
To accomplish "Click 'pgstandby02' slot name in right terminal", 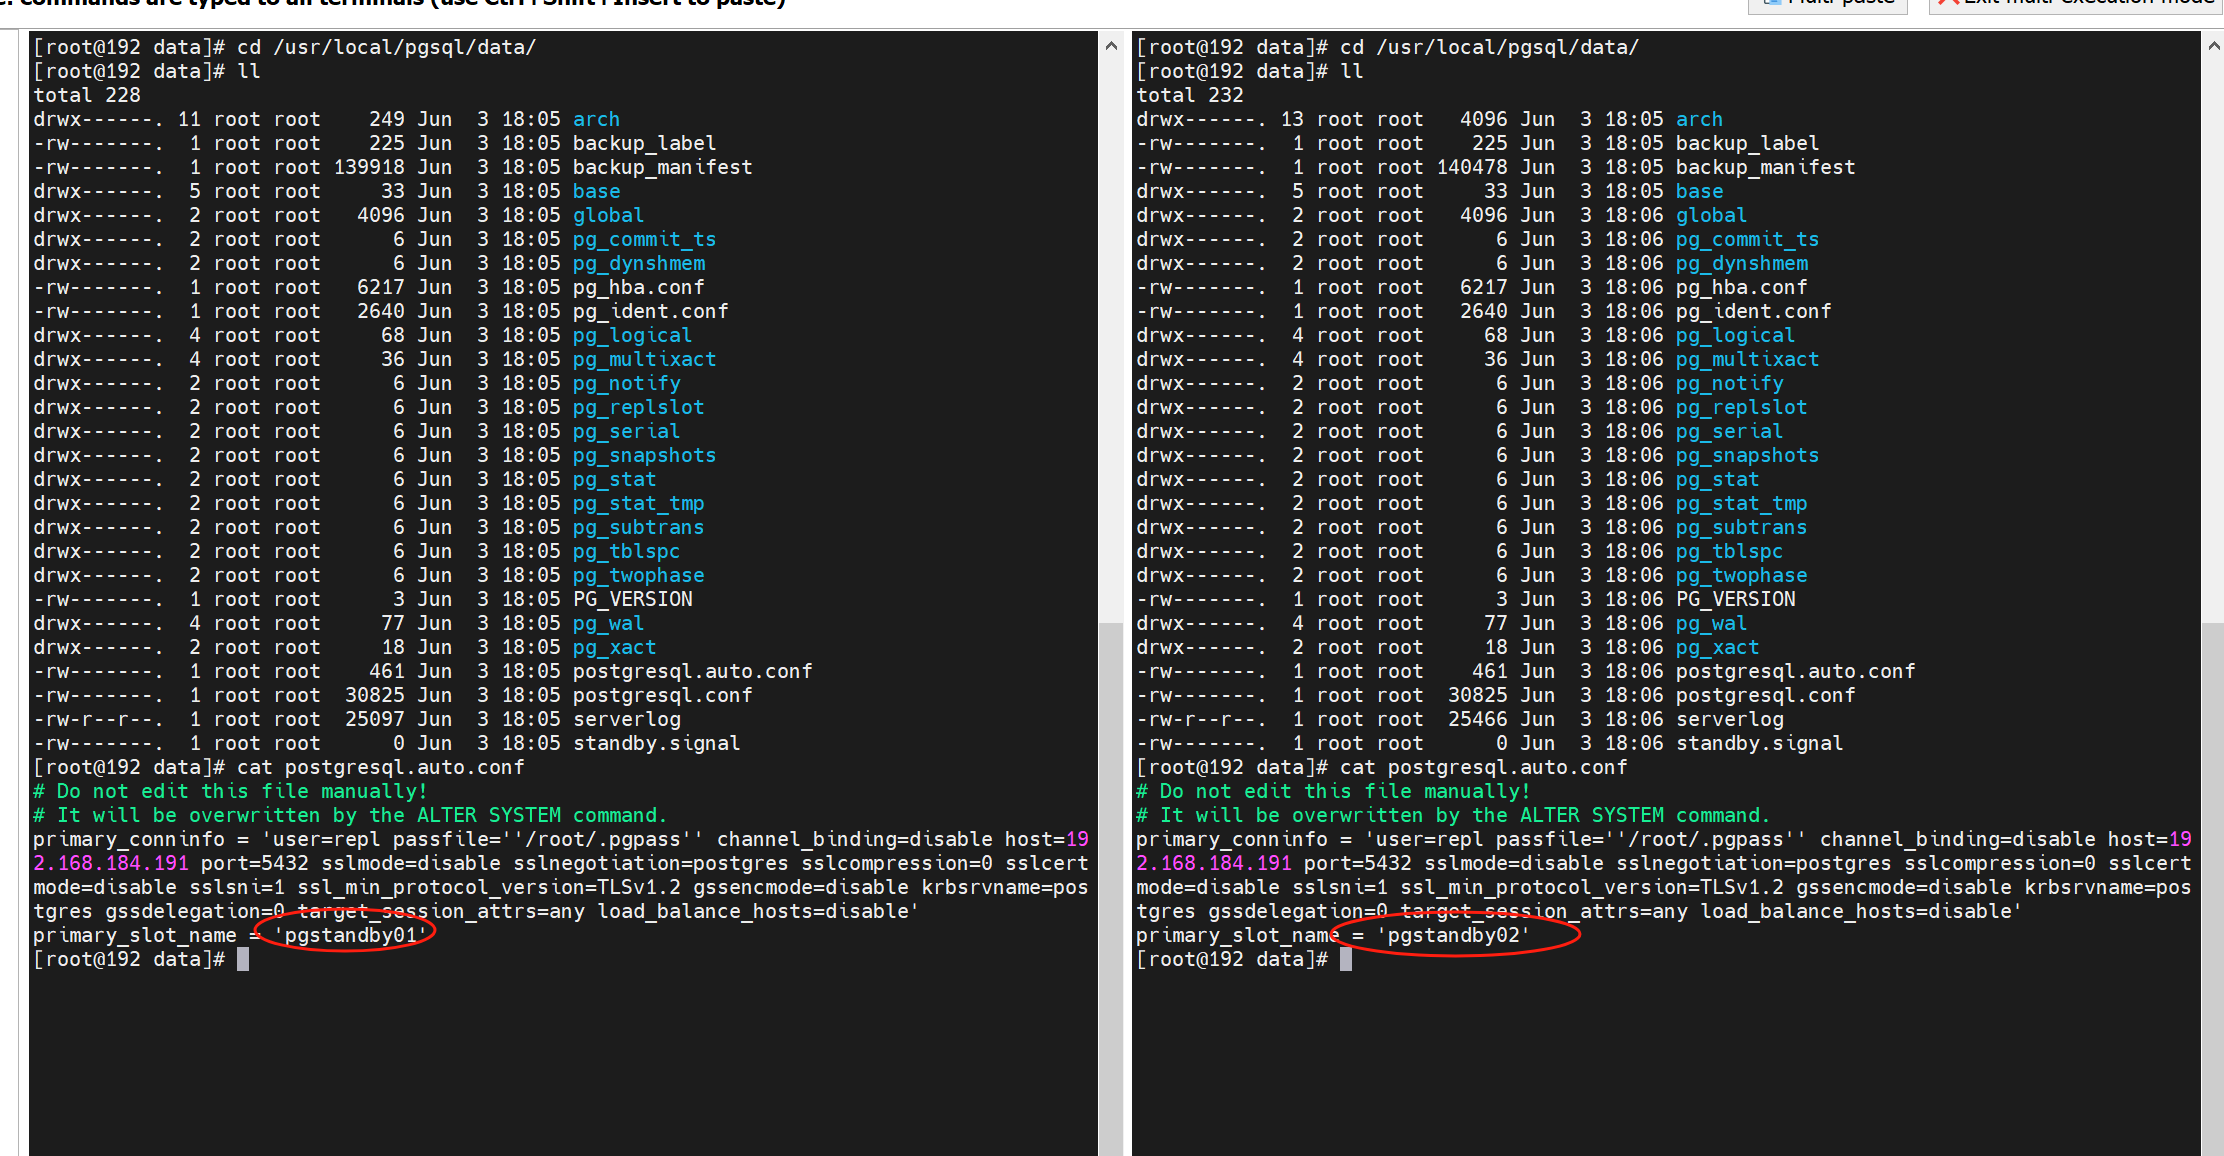I will [x=1453, y=935].
